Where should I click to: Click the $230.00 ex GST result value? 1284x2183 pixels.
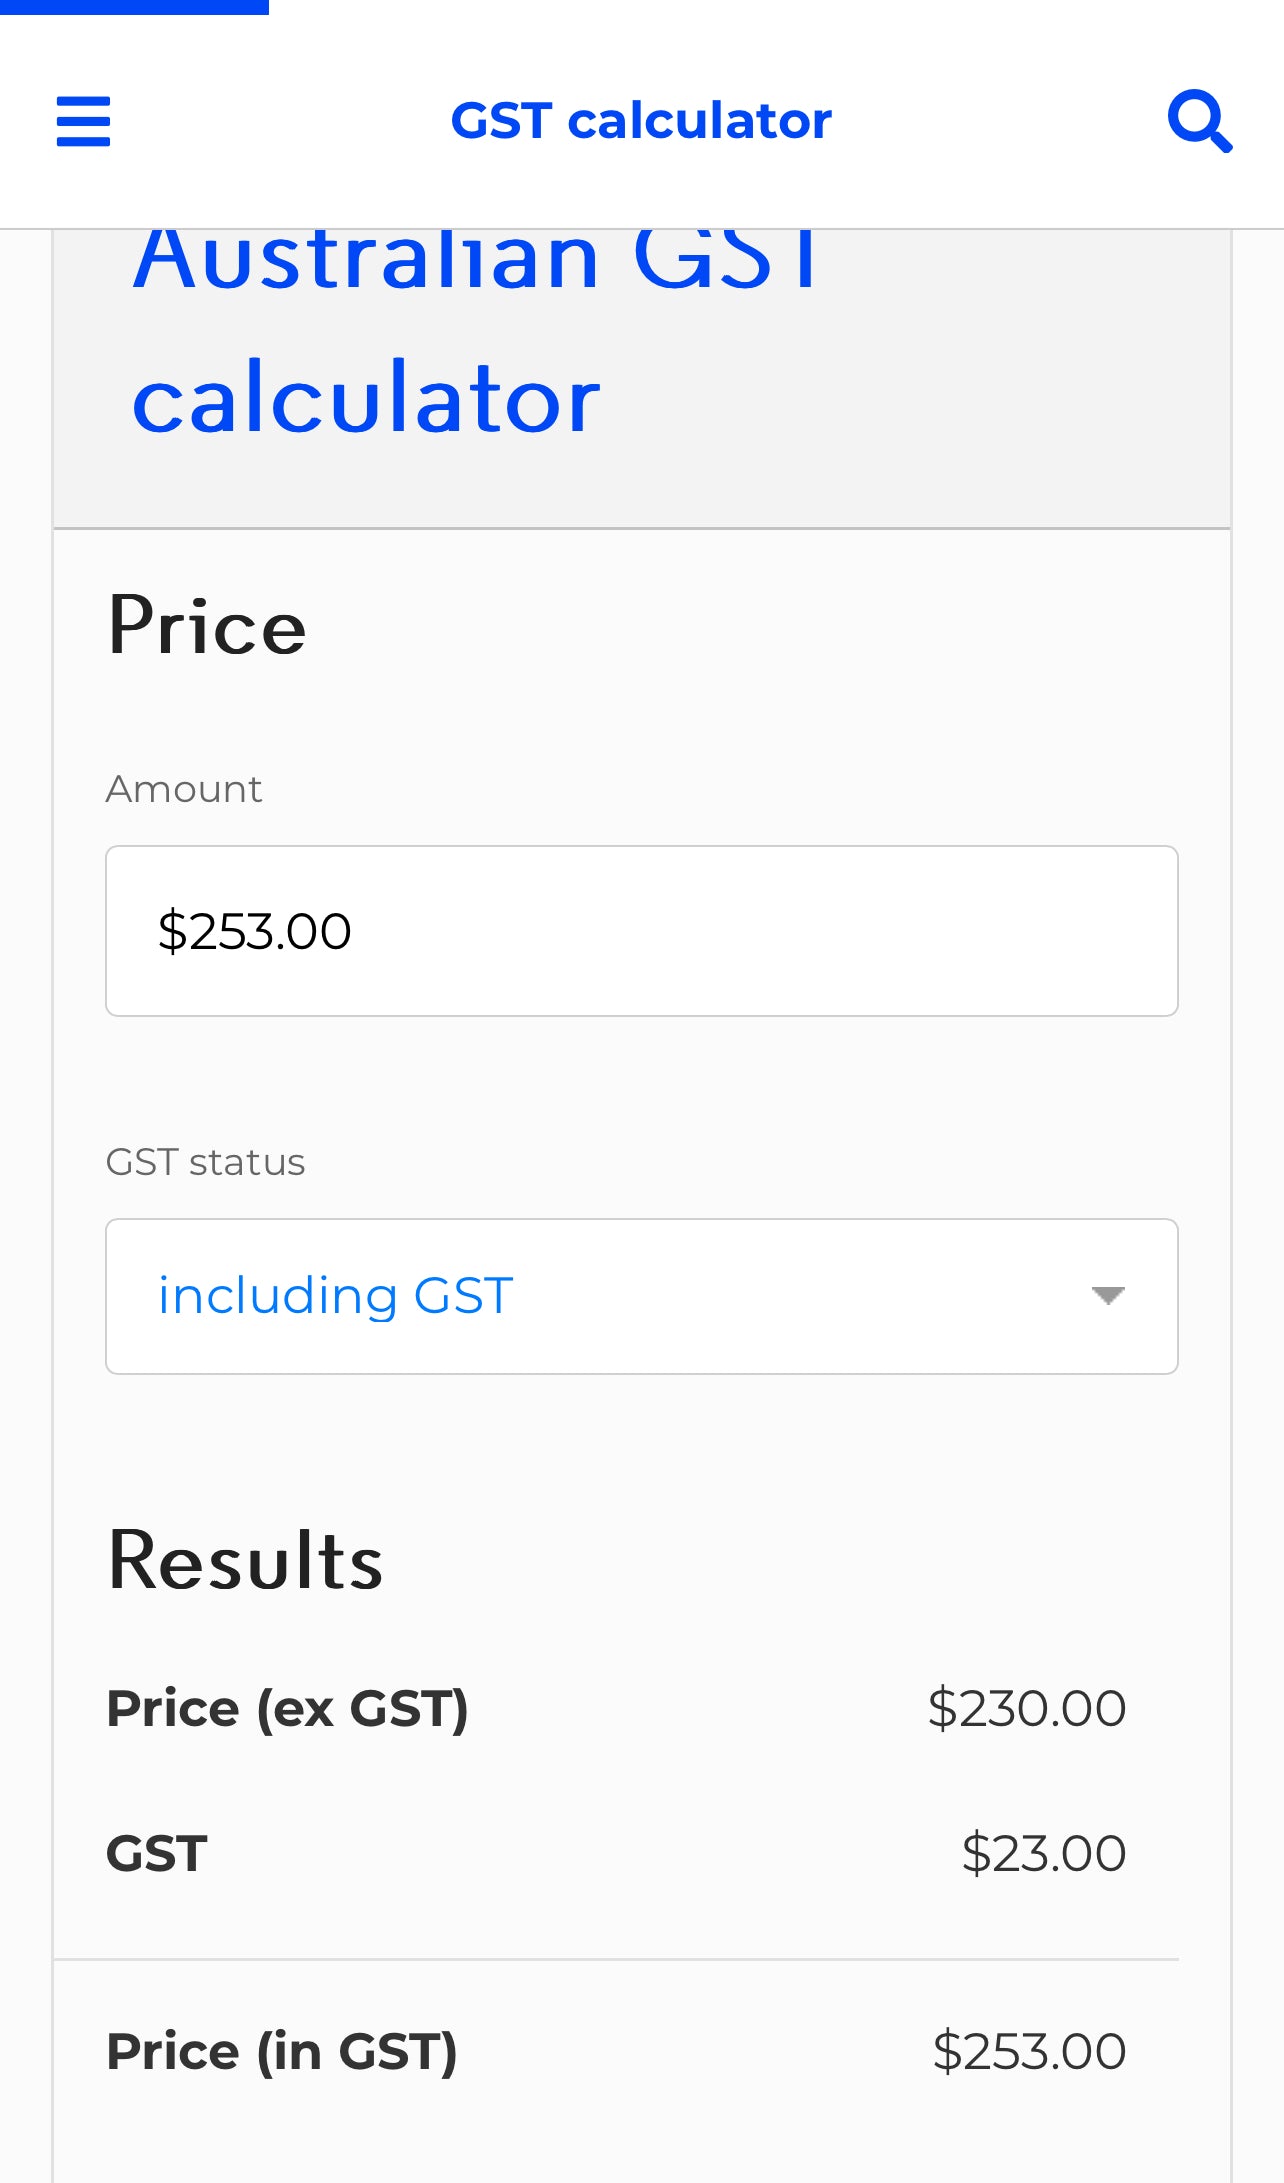(x=1027, y=1708)
